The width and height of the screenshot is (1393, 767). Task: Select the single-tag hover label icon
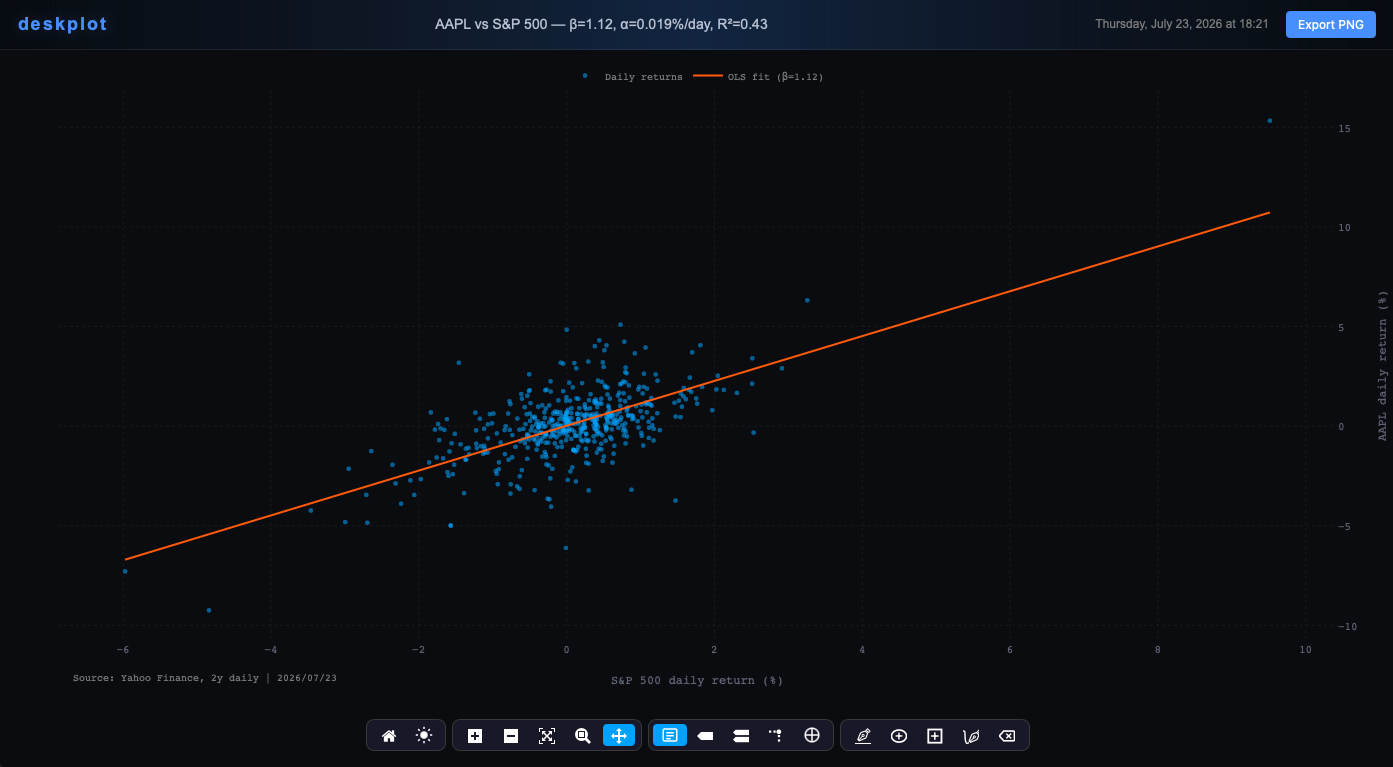coord(705,736)
